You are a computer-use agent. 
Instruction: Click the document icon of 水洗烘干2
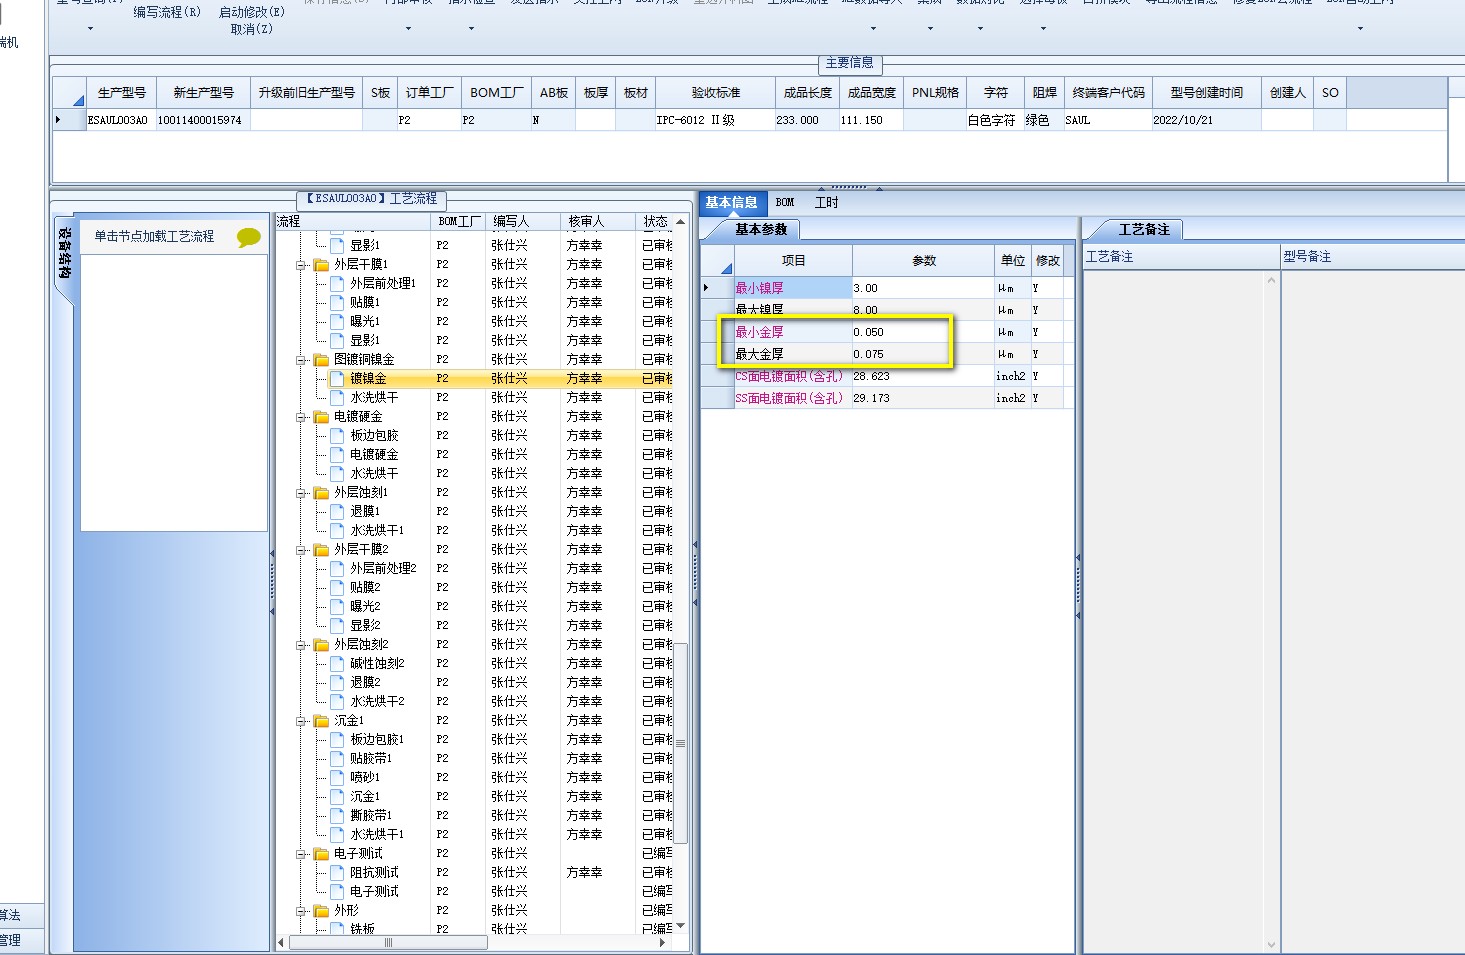(x=337, y=702)
